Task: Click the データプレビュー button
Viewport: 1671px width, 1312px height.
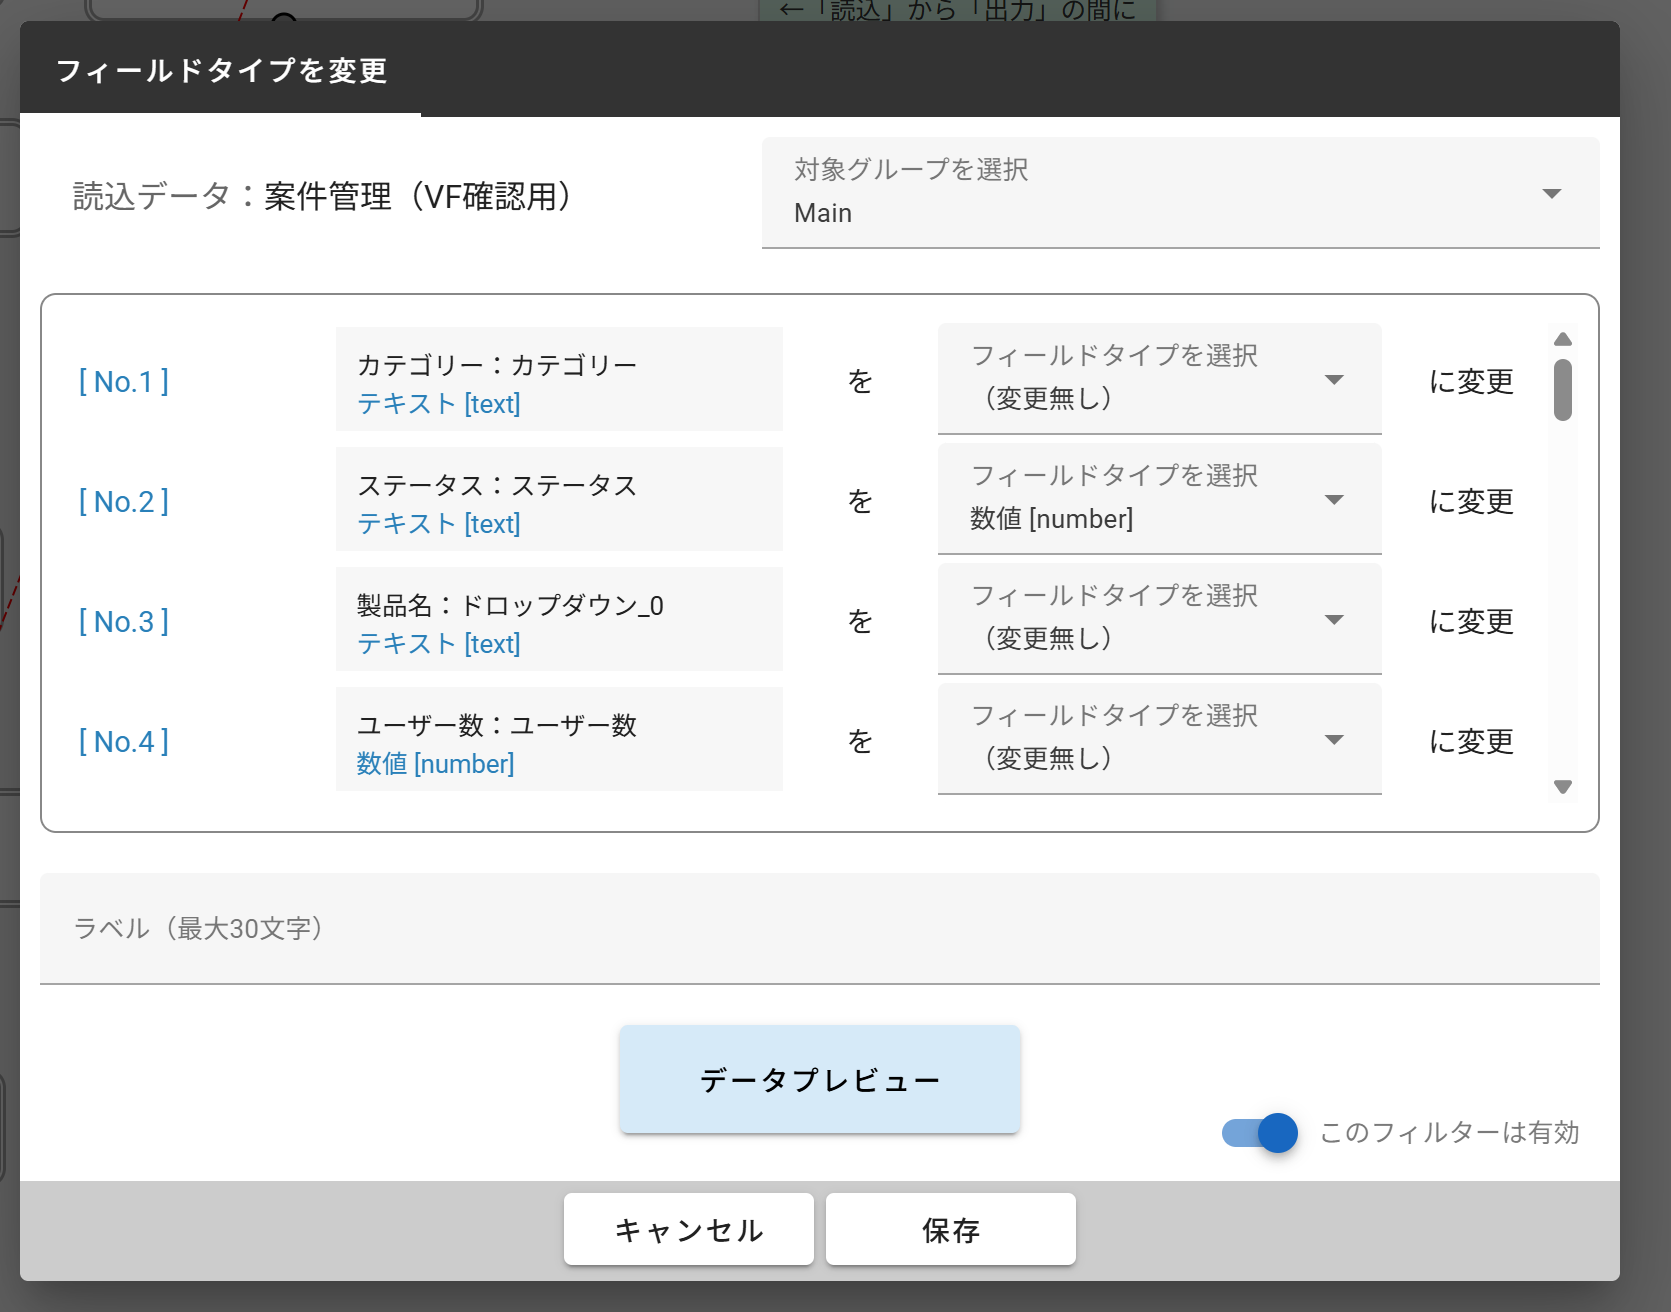Action: pos(819,1080)
